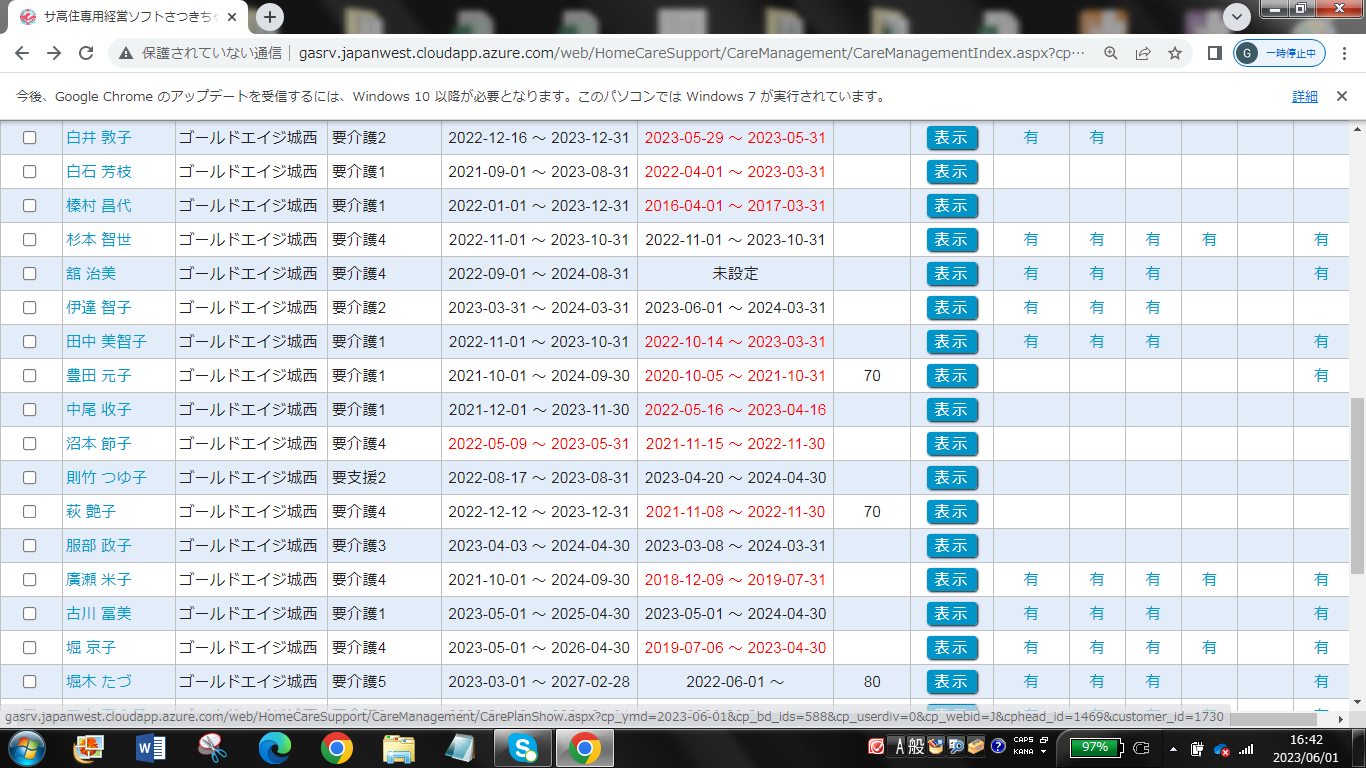Bookmark this page with the star icon
This screenshot has height=768, width=1366.
coord(1175,53)
